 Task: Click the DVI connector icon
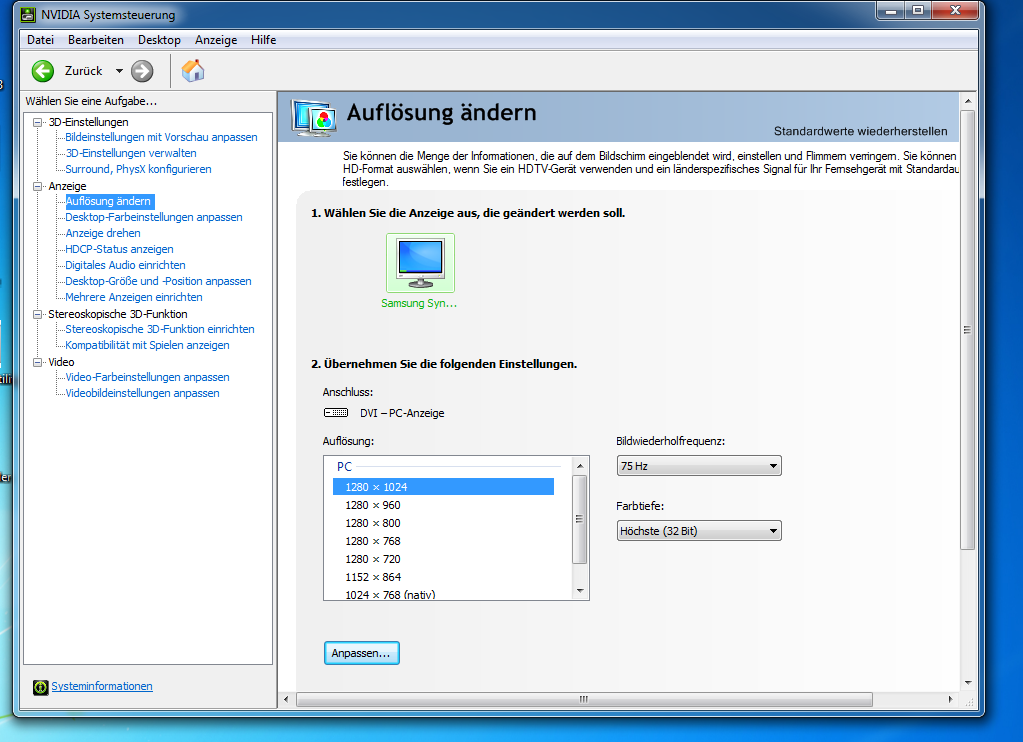click(336, 412)
